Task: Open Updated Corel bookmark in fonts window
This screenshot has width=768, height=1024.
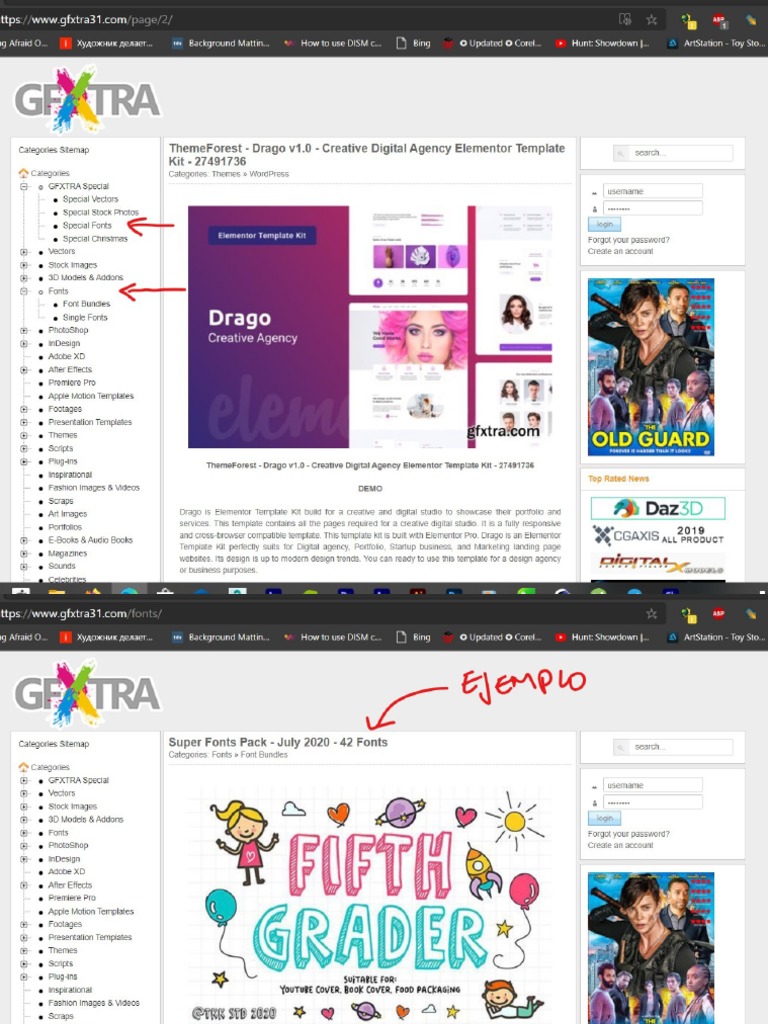Action: tap(493, 637)
